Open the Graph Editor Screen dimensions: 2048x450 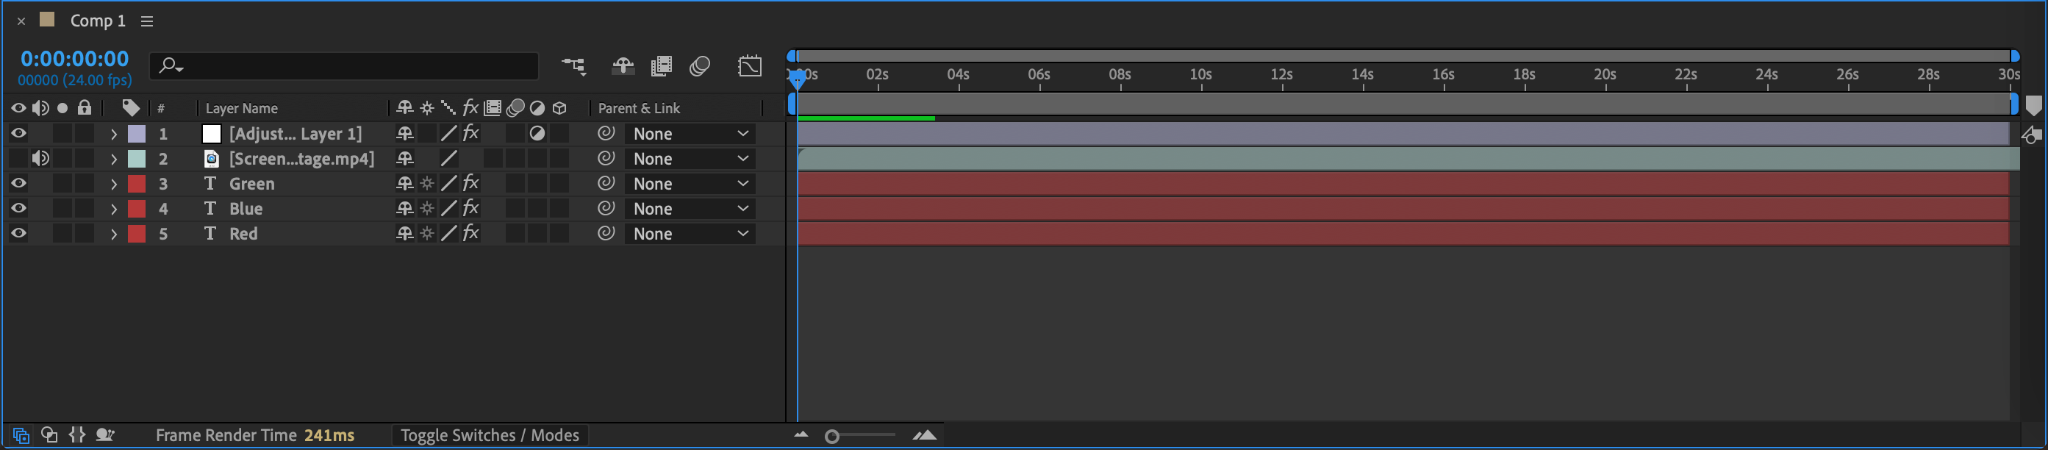point(749,66)
